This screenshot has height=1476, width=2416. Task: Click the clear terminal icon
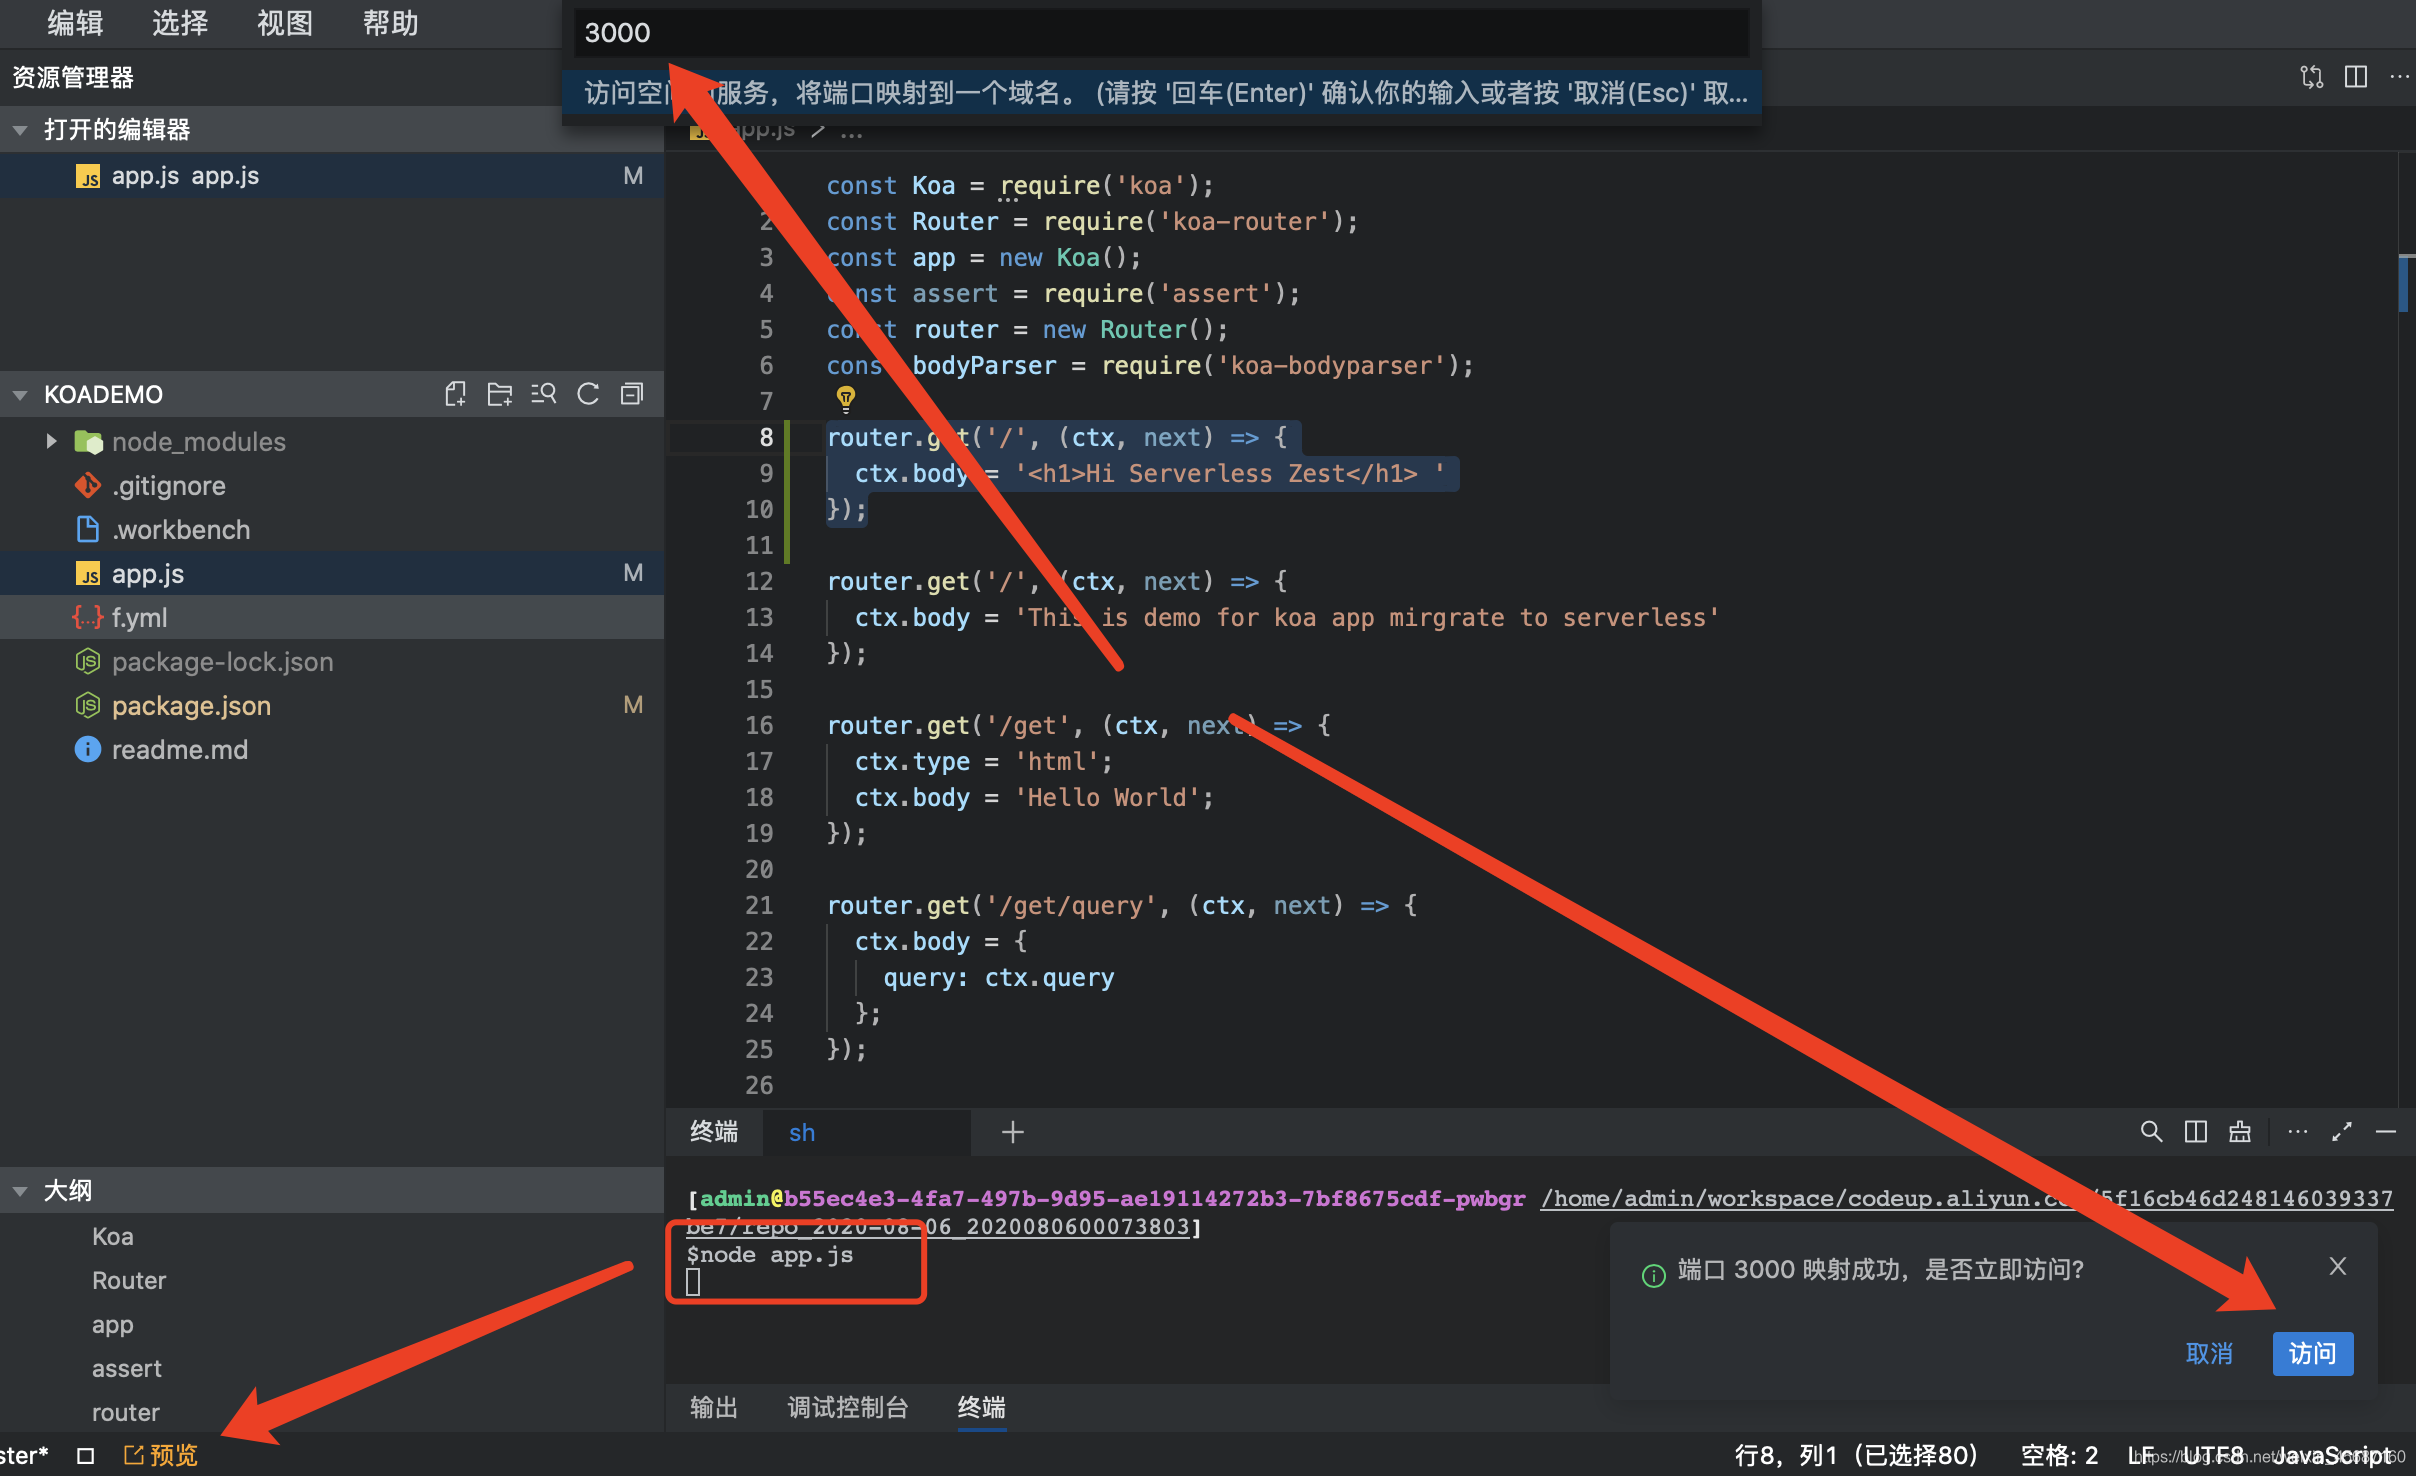(2239, 1131)
